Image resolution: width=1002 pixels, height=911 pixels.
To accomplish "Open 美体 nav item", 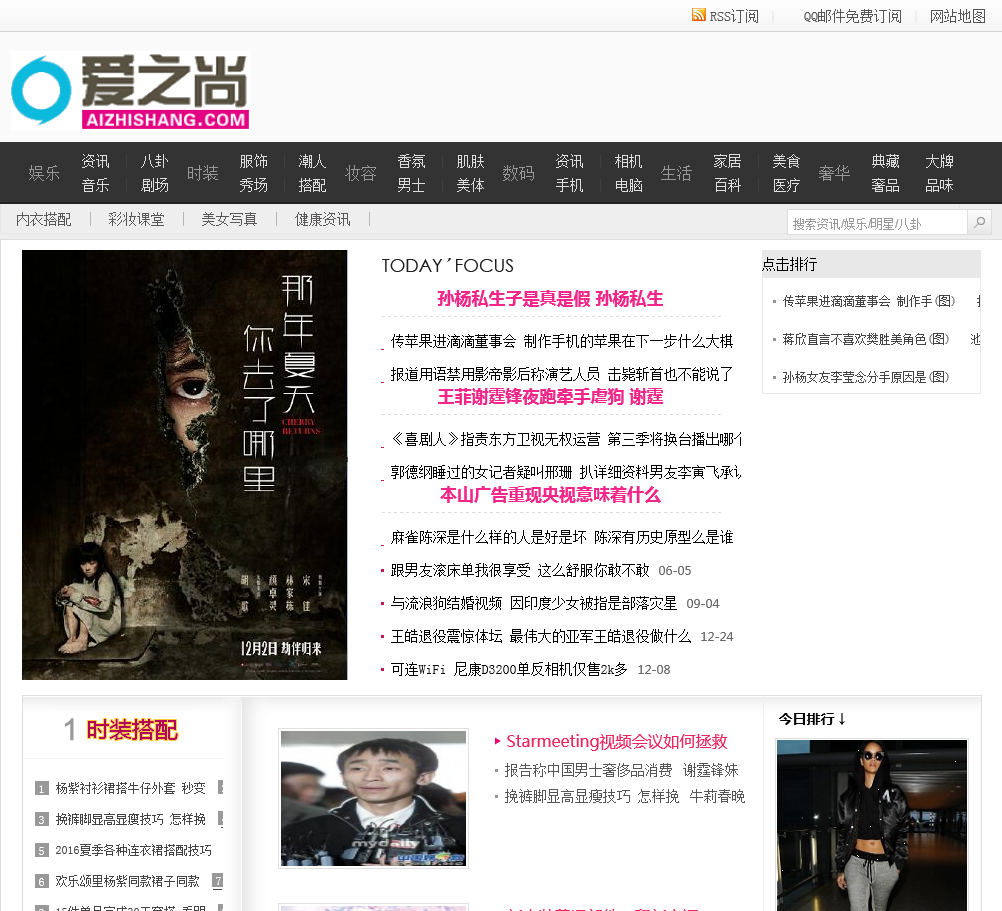I will click(470, 185).
